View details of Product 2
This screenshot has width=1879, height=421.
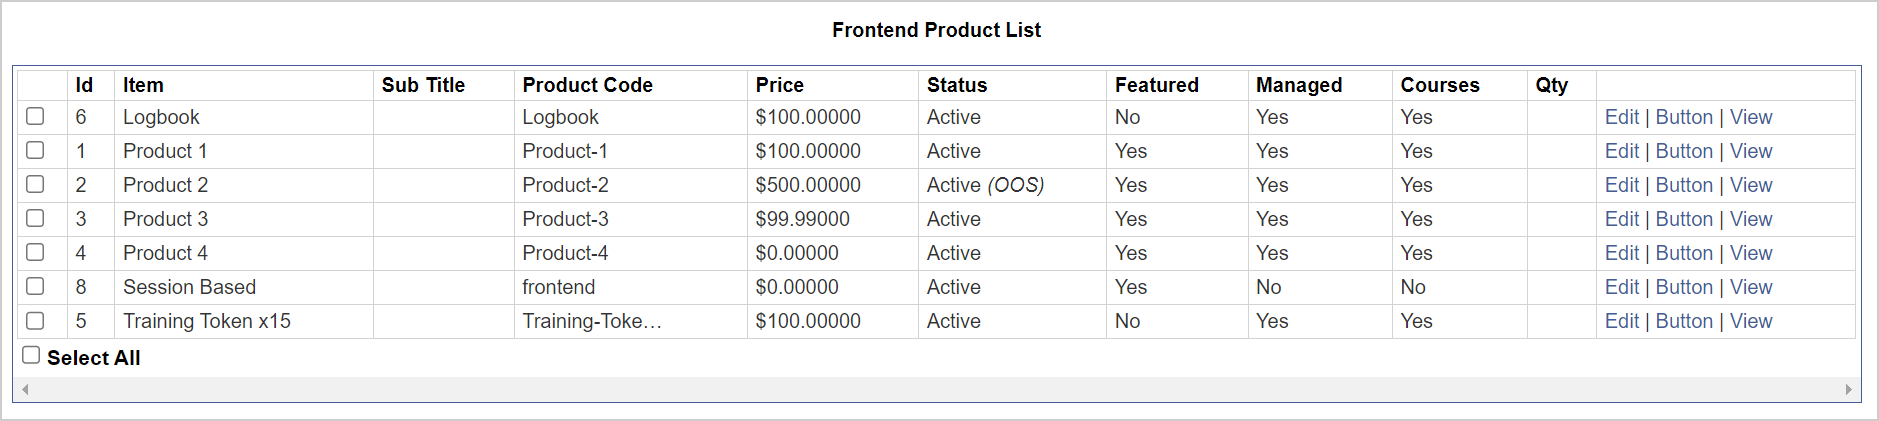tap(1751, 185)
